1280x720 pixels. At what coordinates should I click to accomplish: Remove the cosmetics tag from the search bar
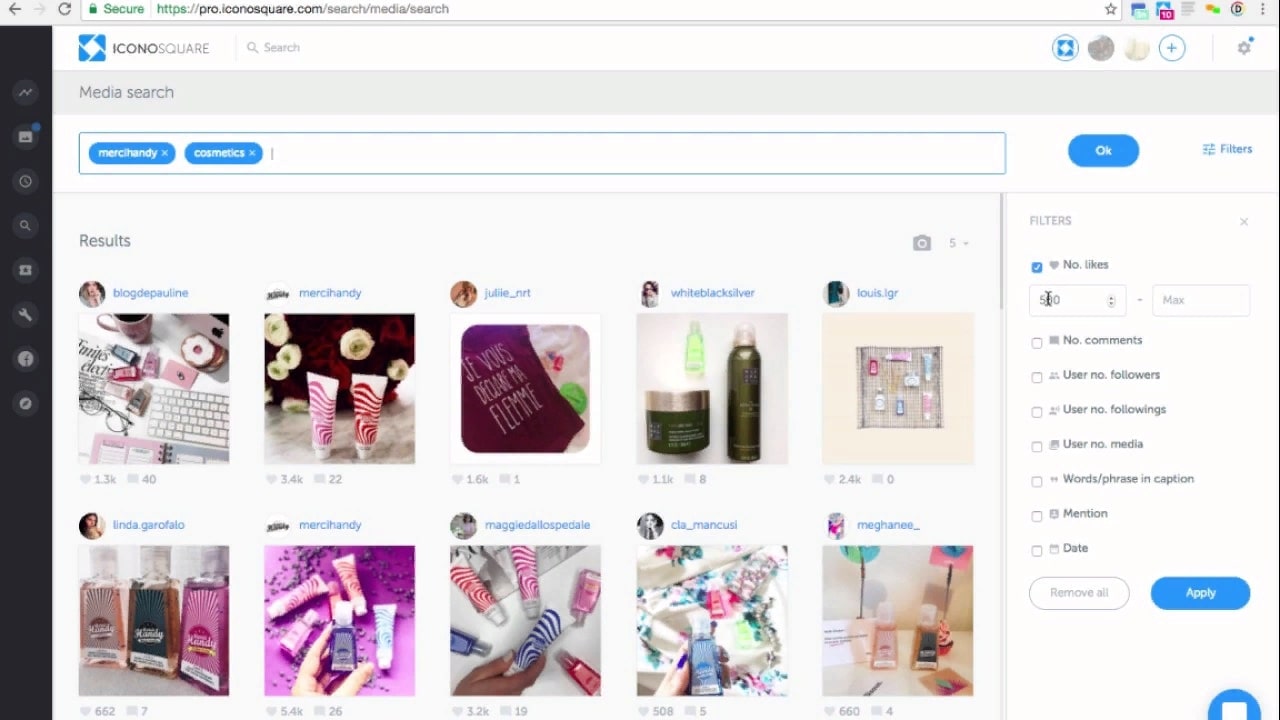[x=252, y=152]
